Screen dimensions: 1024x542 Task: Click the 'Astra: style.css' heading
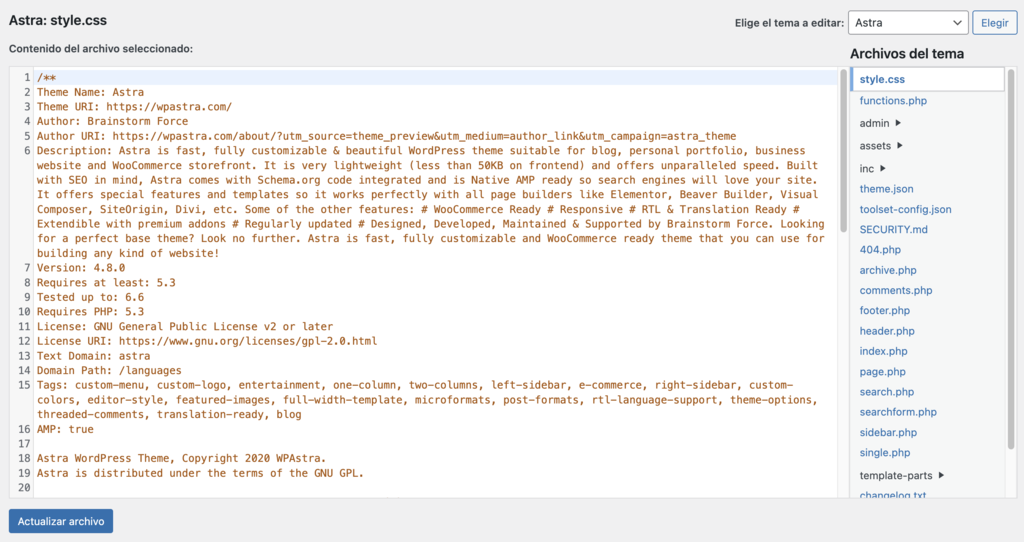[57, 20]
